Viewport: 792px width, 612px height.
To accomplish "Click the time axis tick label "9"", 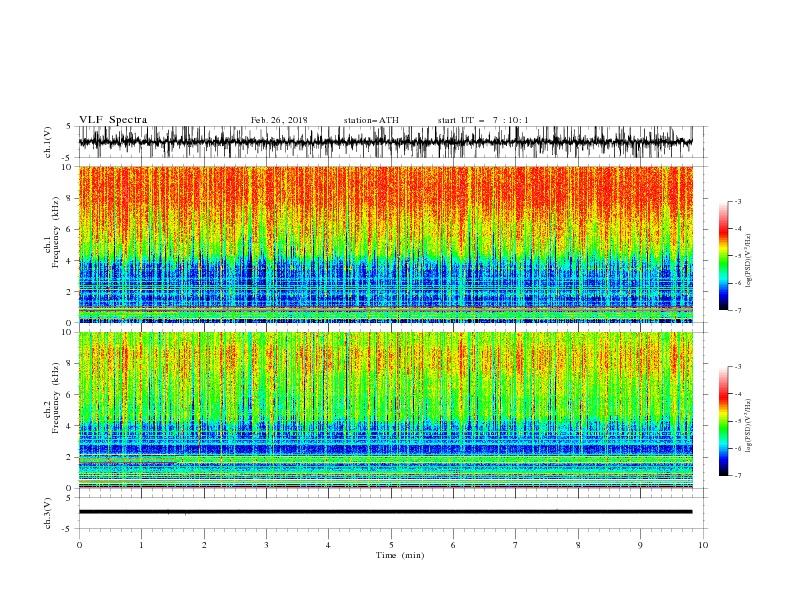I will point(640,545).
